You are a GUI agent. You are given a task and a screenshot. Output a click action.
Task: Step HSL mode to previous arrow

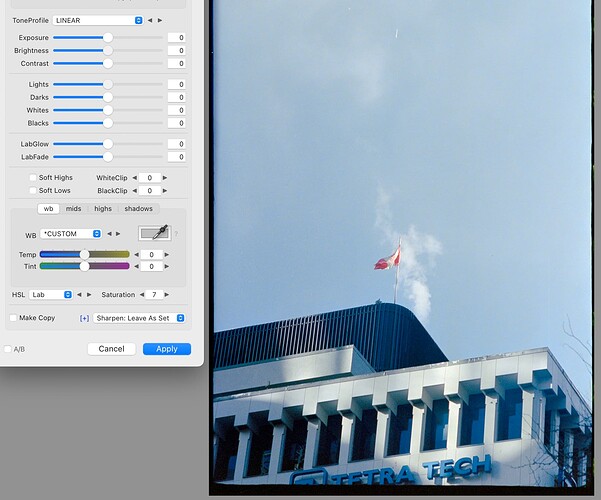(x=79, y=294)
